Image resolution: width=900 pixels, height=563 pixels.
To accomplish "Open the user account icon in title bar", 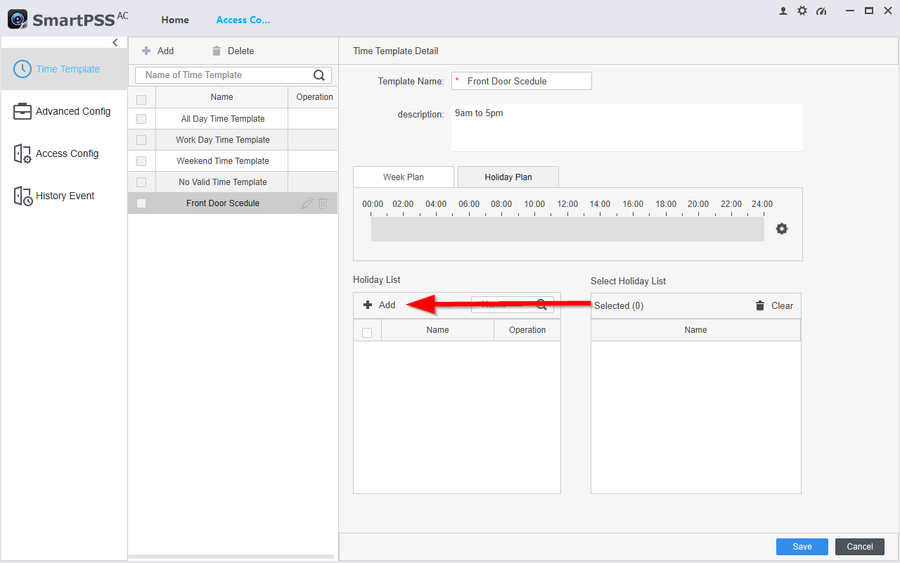I will (x=783, y=11).
